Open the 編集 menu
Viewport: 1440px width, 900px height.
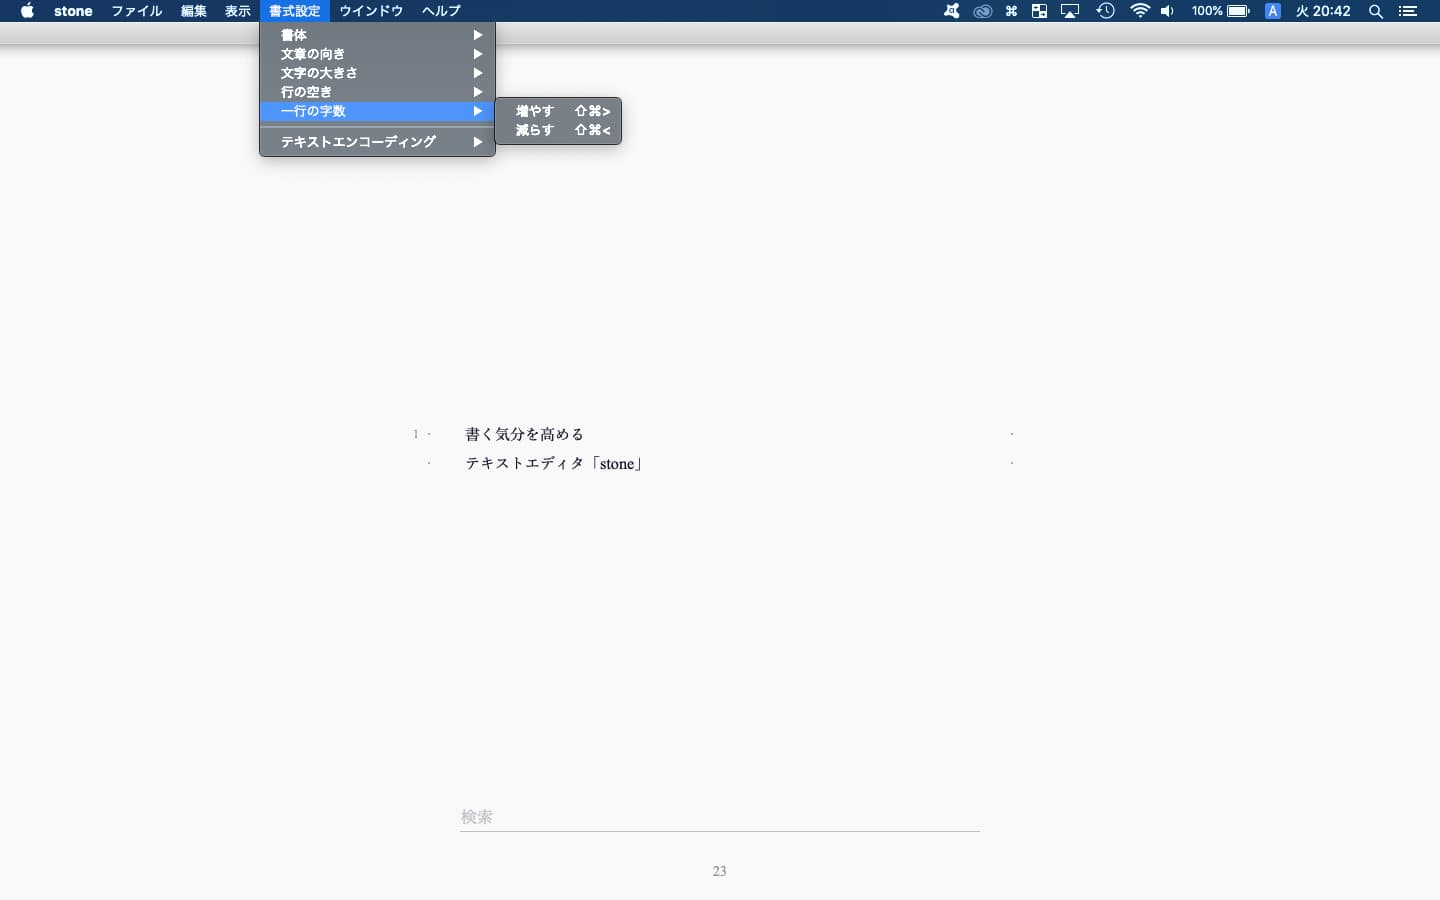pyautogui.click(x=194, y=11)
